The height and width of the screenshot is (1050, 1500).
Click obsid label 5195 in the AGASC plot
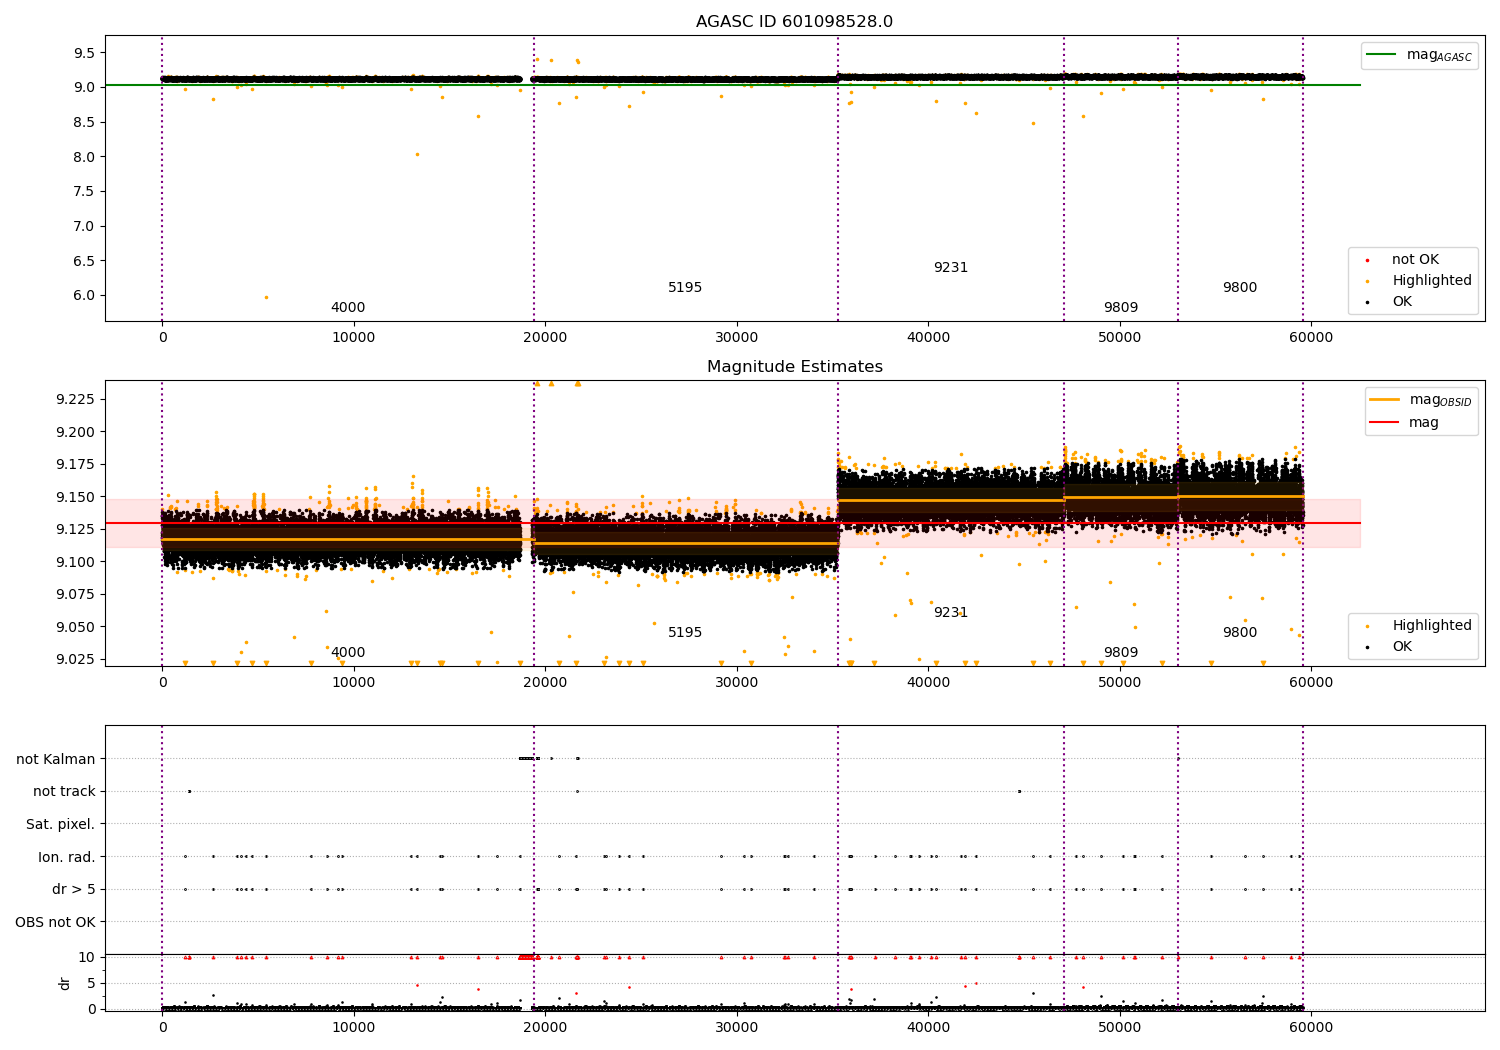pyautogui.click(x=685, y=288)
